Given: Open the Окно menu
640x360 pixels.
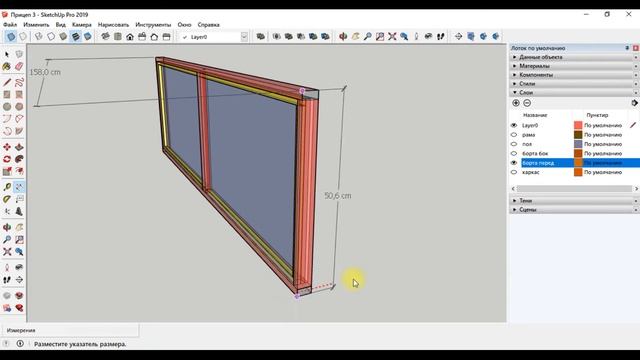Looking at the screenshot, I should coord(184,25).
